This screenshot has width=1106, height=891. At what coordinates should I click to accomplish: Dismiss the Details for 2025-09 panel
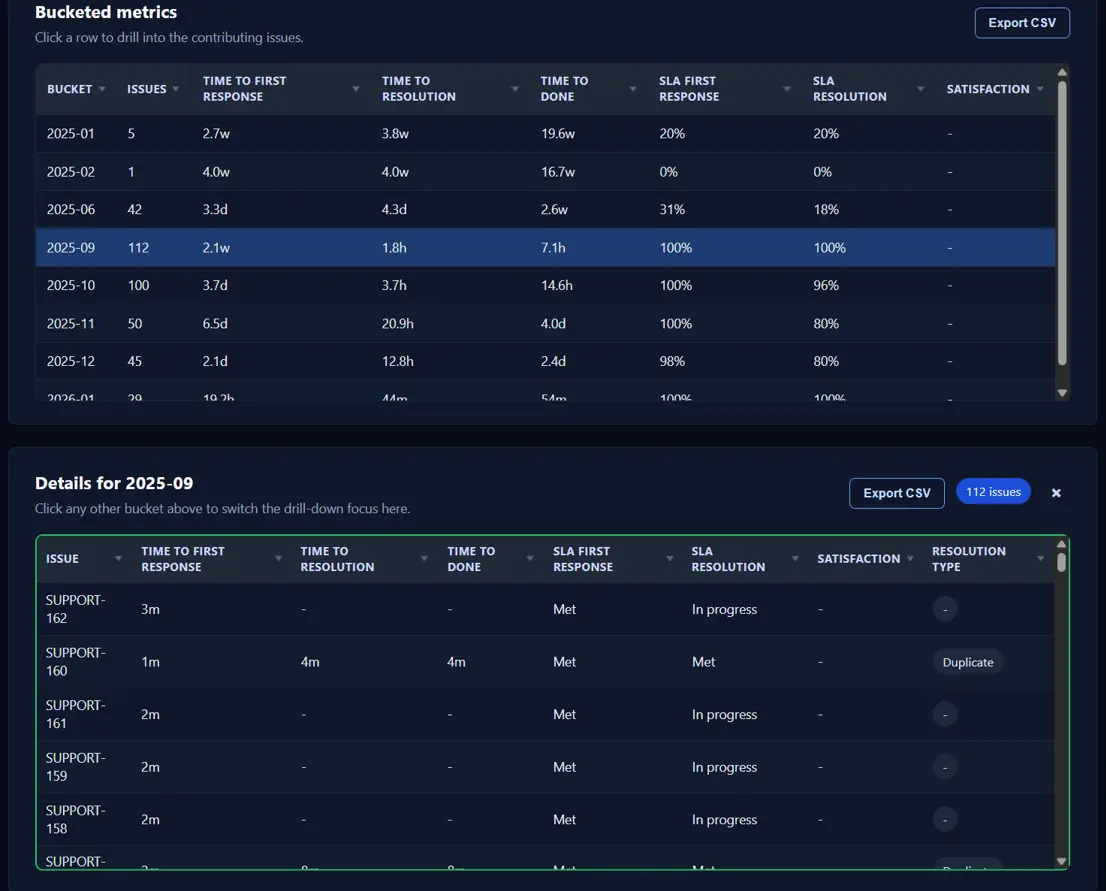coord(1056,492)
